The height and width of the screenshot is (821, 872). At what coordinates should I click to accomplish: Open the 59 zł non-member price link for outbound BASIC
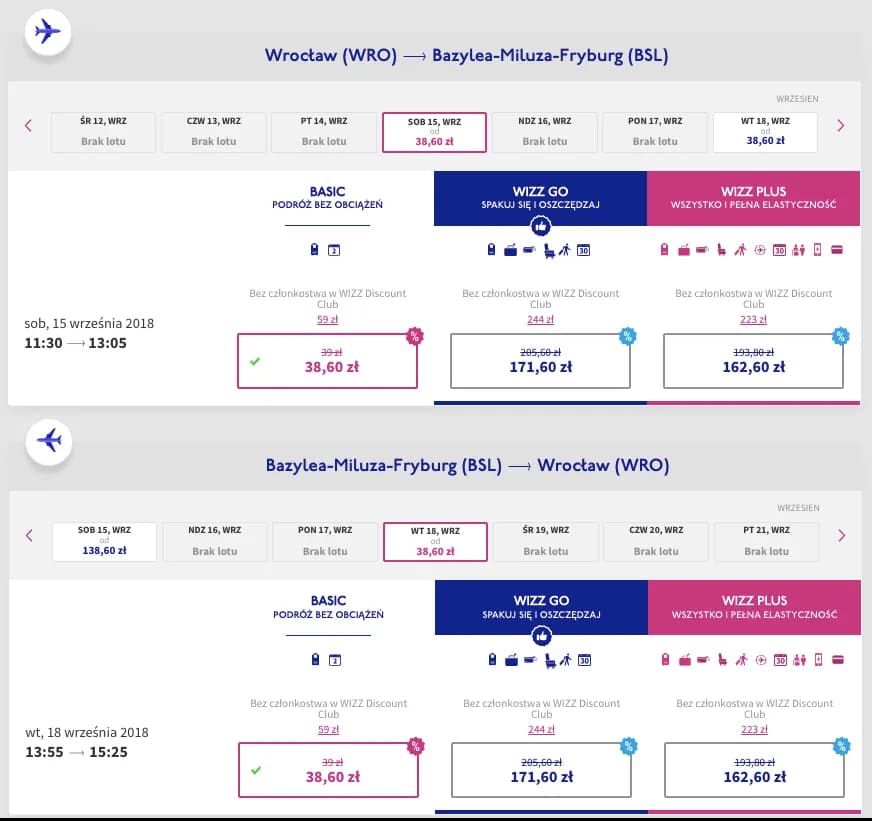click(327, 320)
